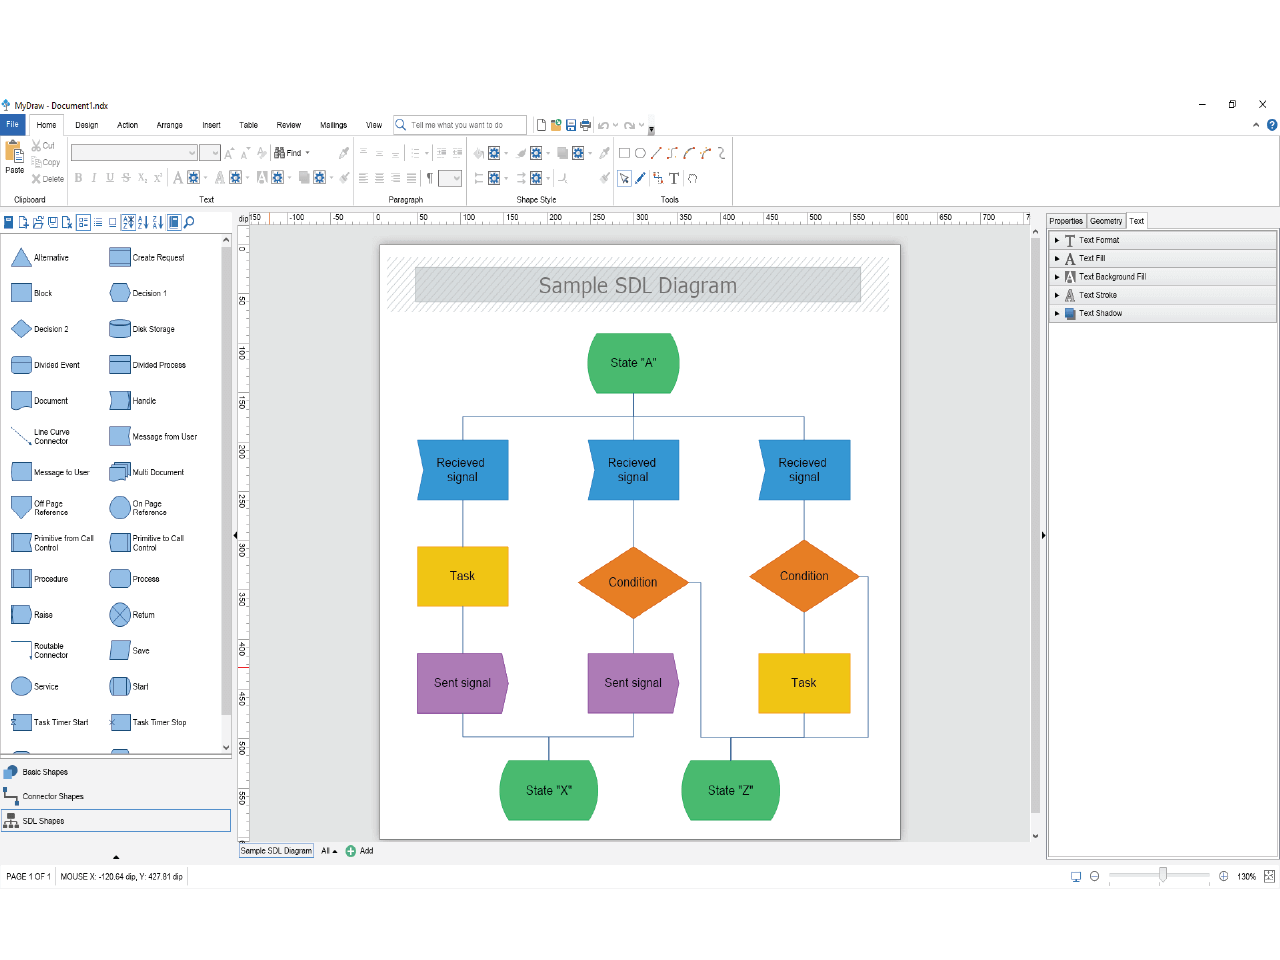This screenshot has width=1280, height=960.
Task: Expand the Text Format section
Action: click(x=1057, y=240)
